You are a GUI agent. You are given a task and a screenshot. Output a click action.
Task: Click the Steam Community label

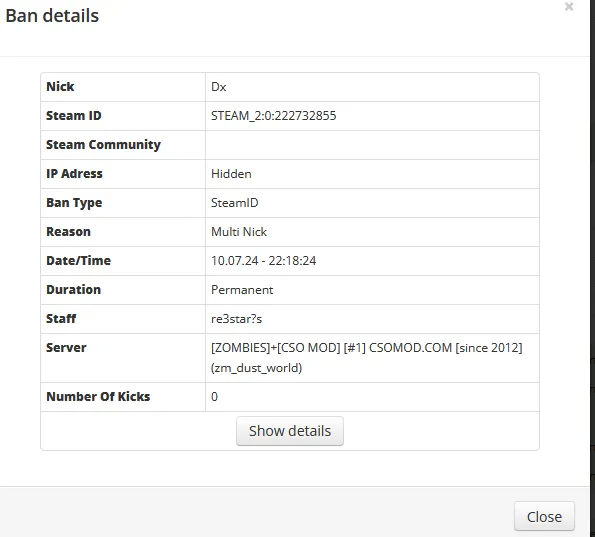point(103,145)
